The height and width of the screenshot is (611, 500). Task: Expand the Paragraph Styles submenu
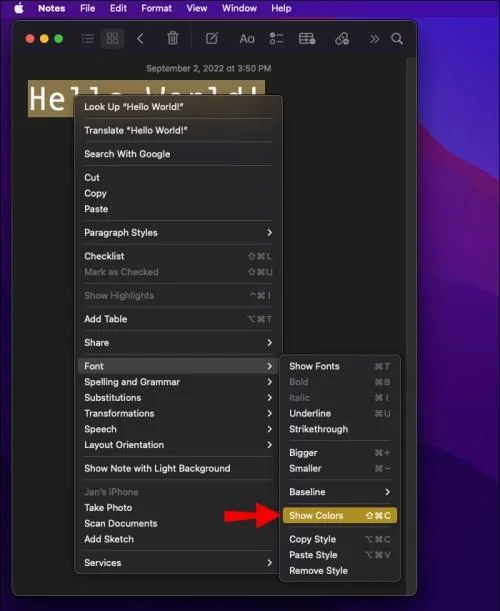(x=178, y=233)
